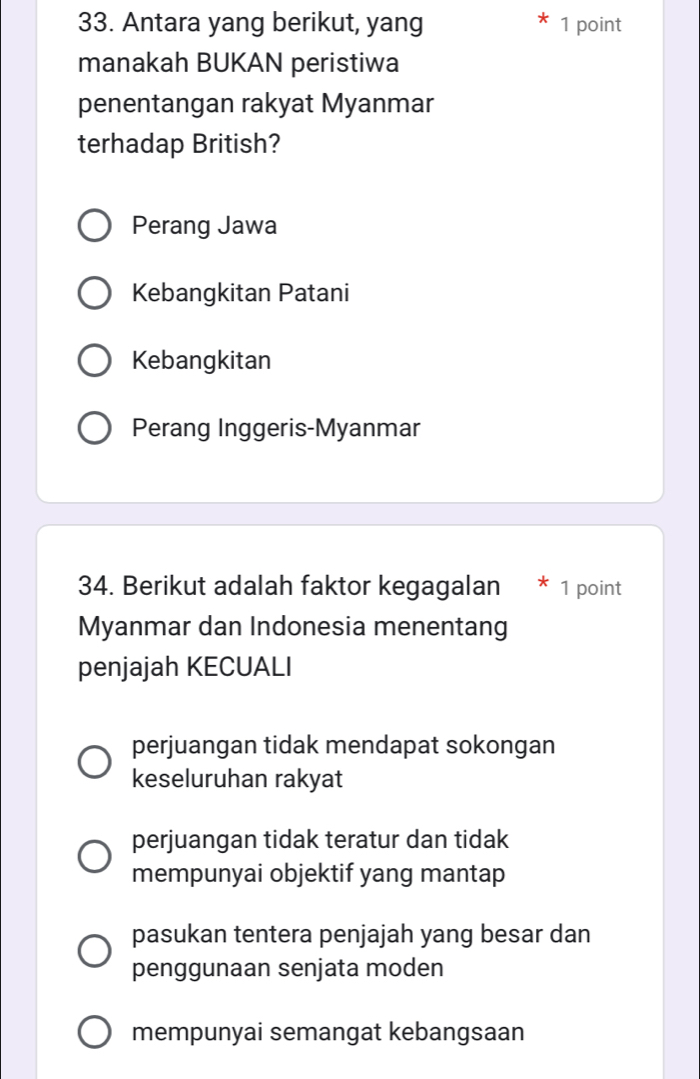Click the mempunyai semangat kebangsaan label text
Viewport: 700px width, 1079px height.
tap(327, 1032)
